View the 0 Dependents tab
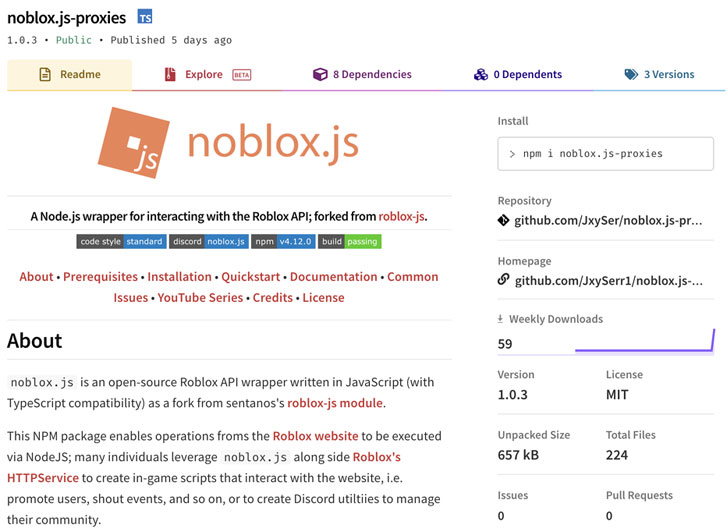The height and width of the screenshot is (530, 728). [x=517, y=75]
